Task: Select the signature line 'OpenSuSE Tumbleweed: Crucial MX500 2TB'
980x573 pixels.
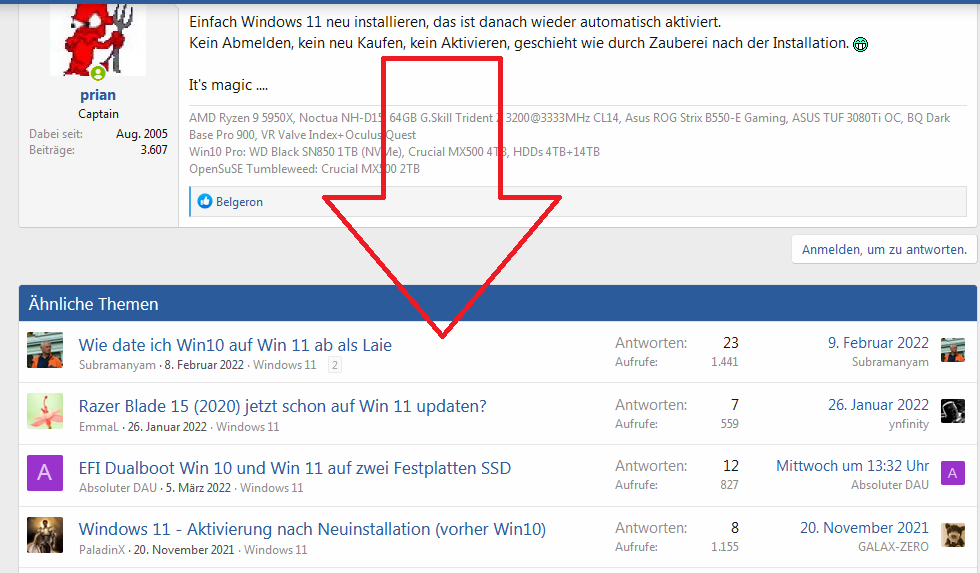Action: 304,169
